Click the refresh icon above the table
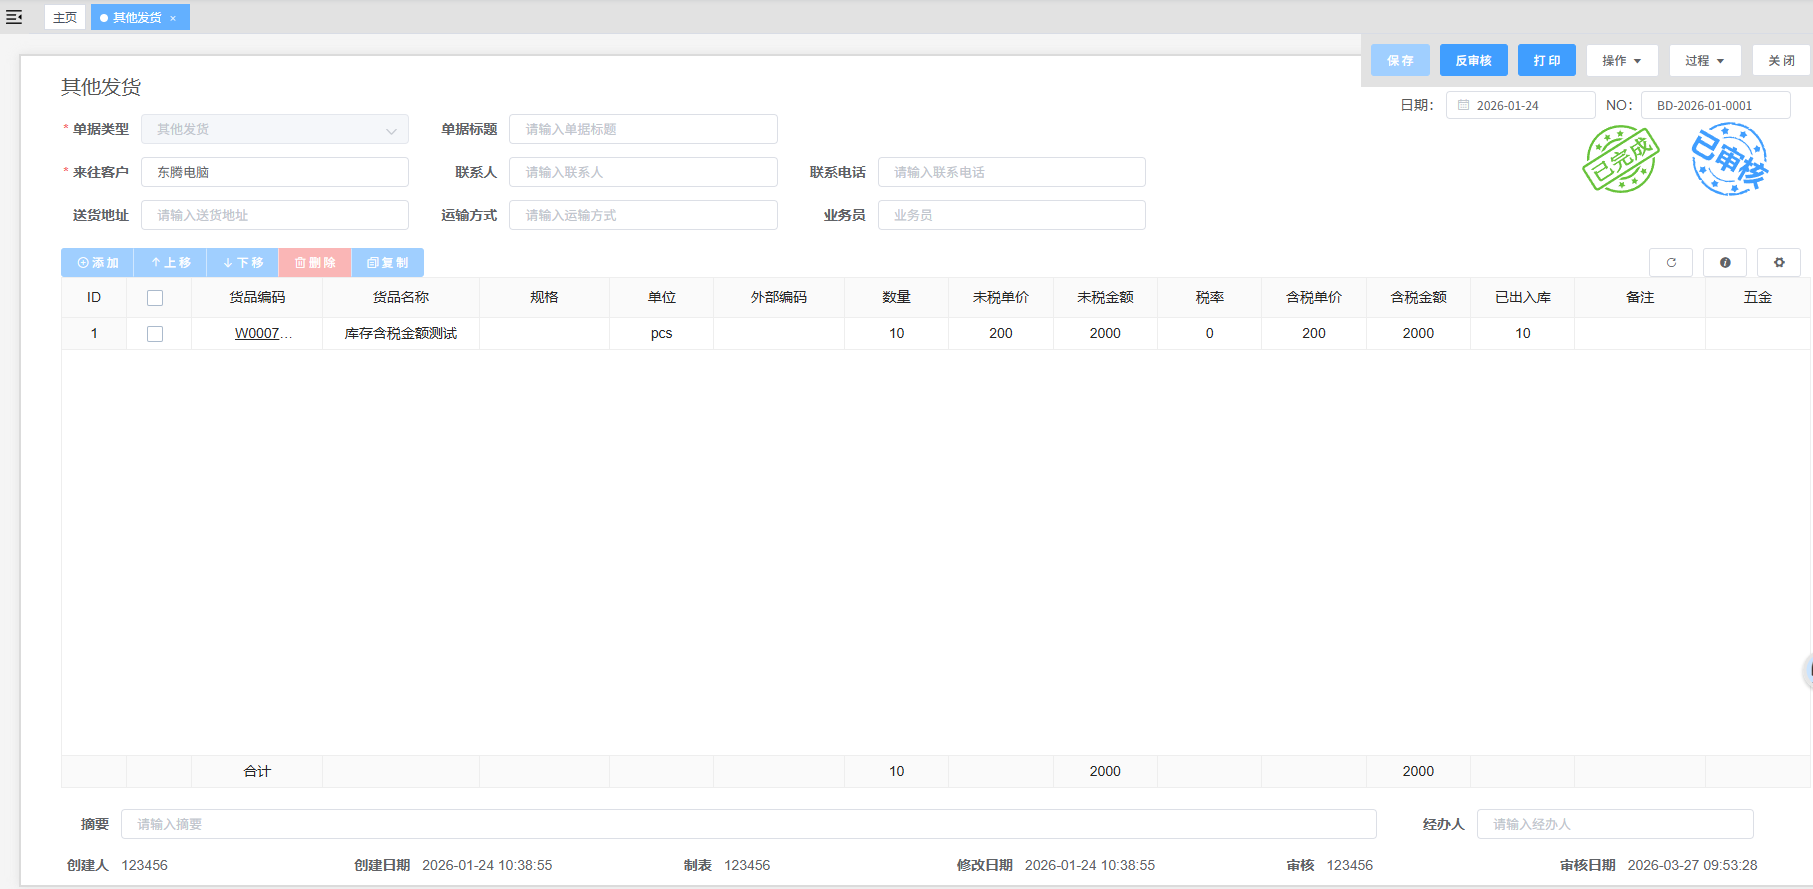The height and width of the screenshot is (889, 1813). tap(1670, 263)
